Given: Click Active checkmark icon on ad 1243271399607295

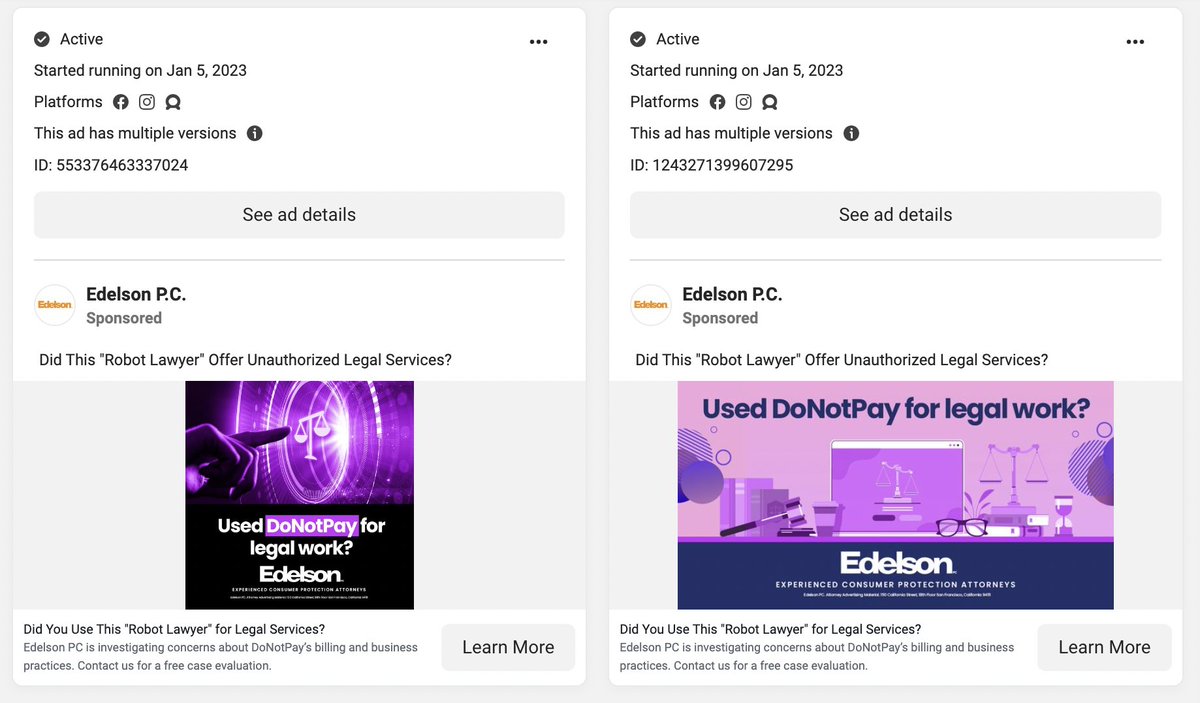Looking at the screenshot, I should [x=638, y=39].
